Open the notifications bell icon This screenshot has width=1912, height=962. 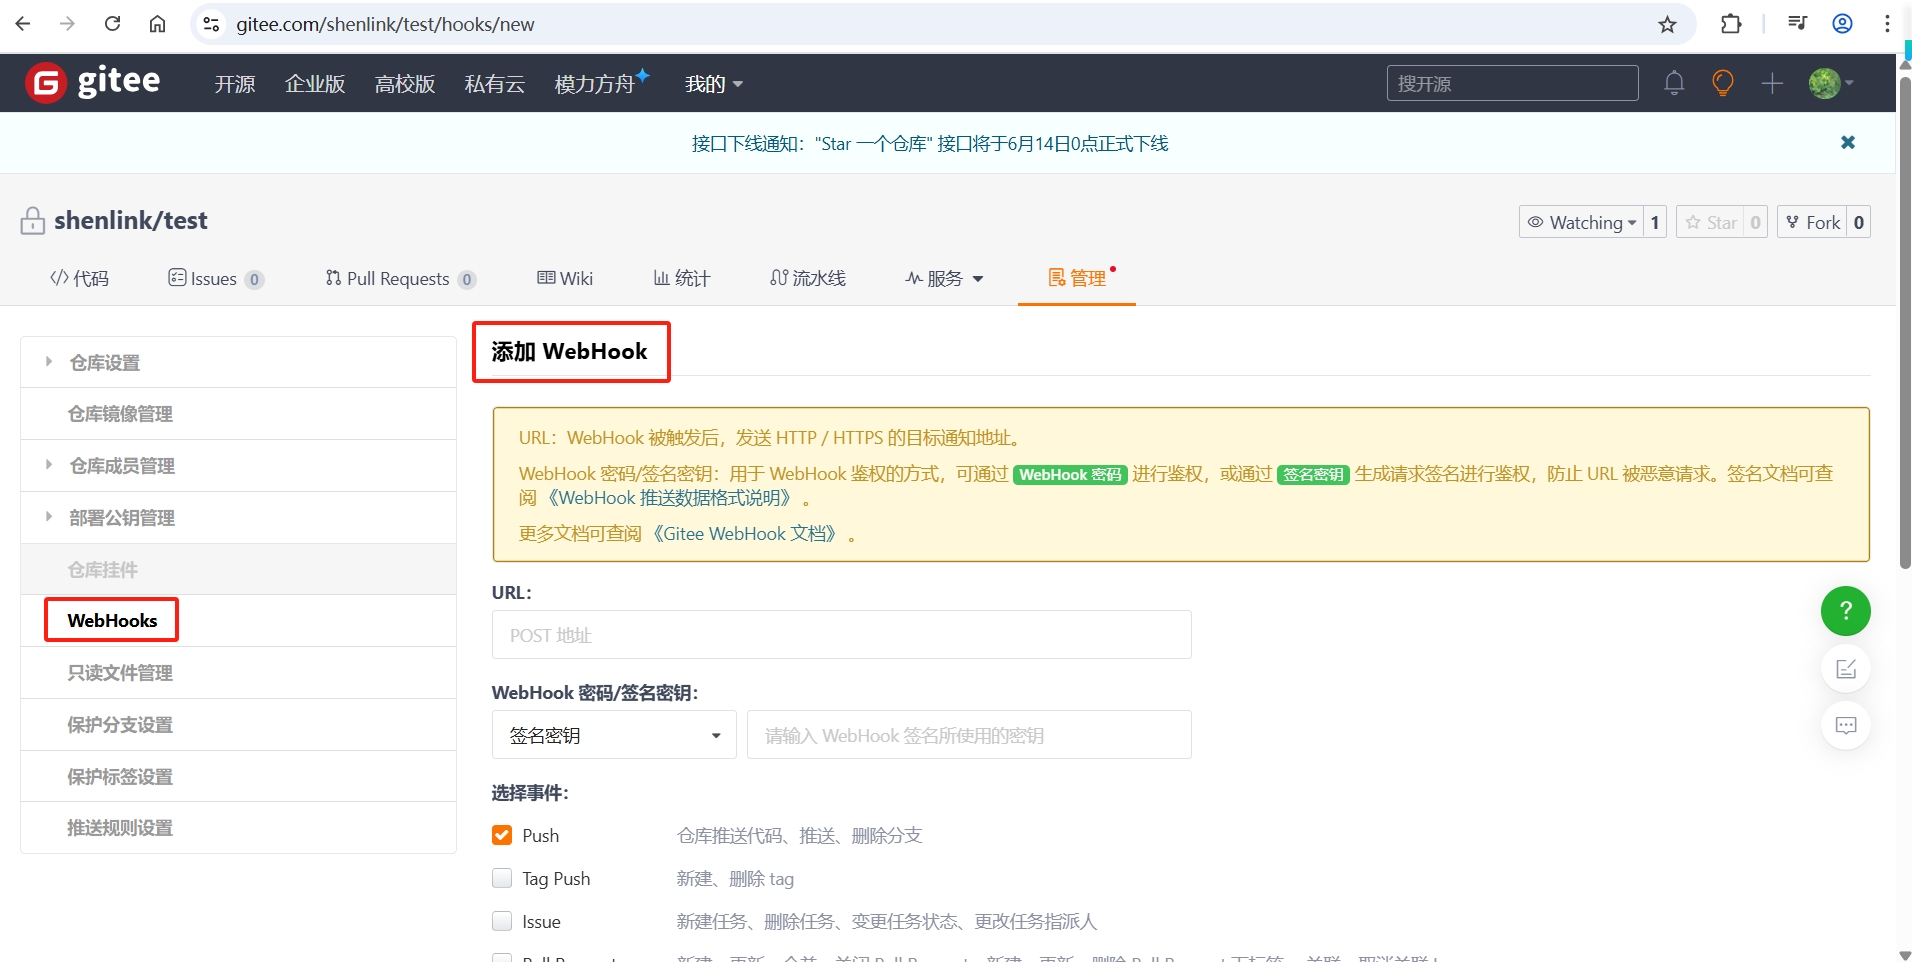click(1674, 84)
